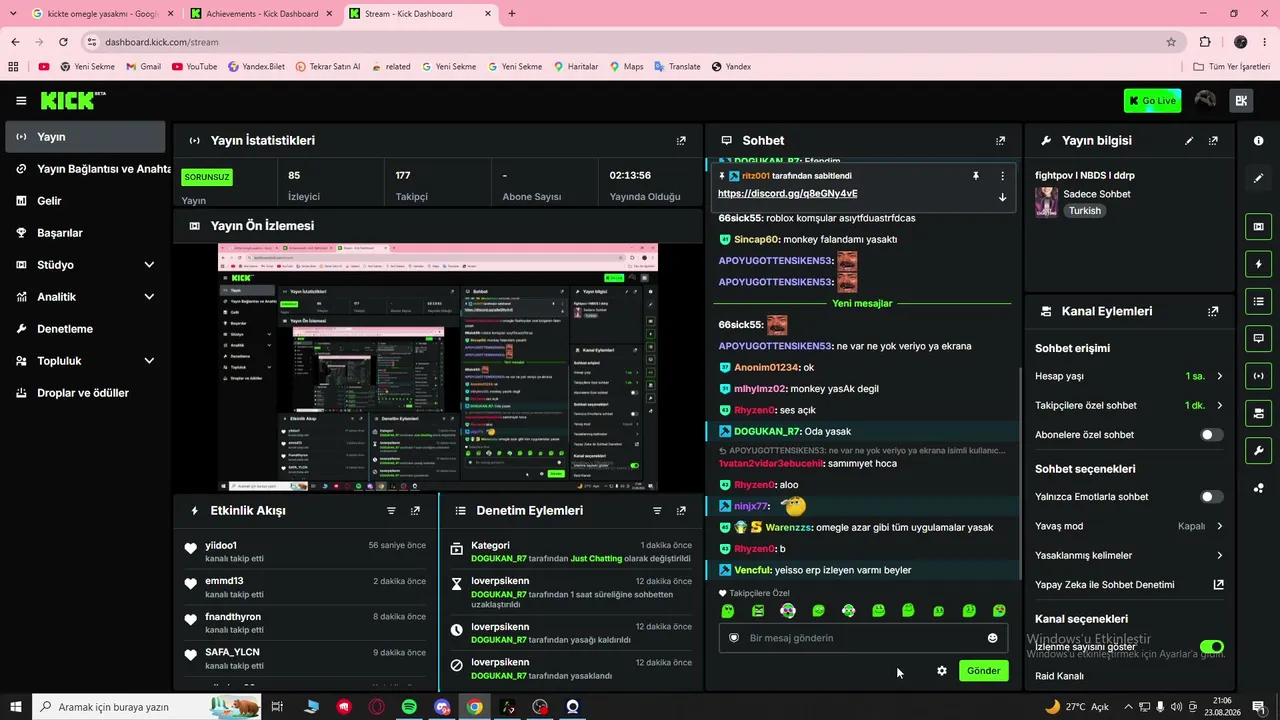The width and height of the screenshot is (1280, 720).
Task: Open the hamburger menu beside the Kick logo
Action: click(21, 101)
